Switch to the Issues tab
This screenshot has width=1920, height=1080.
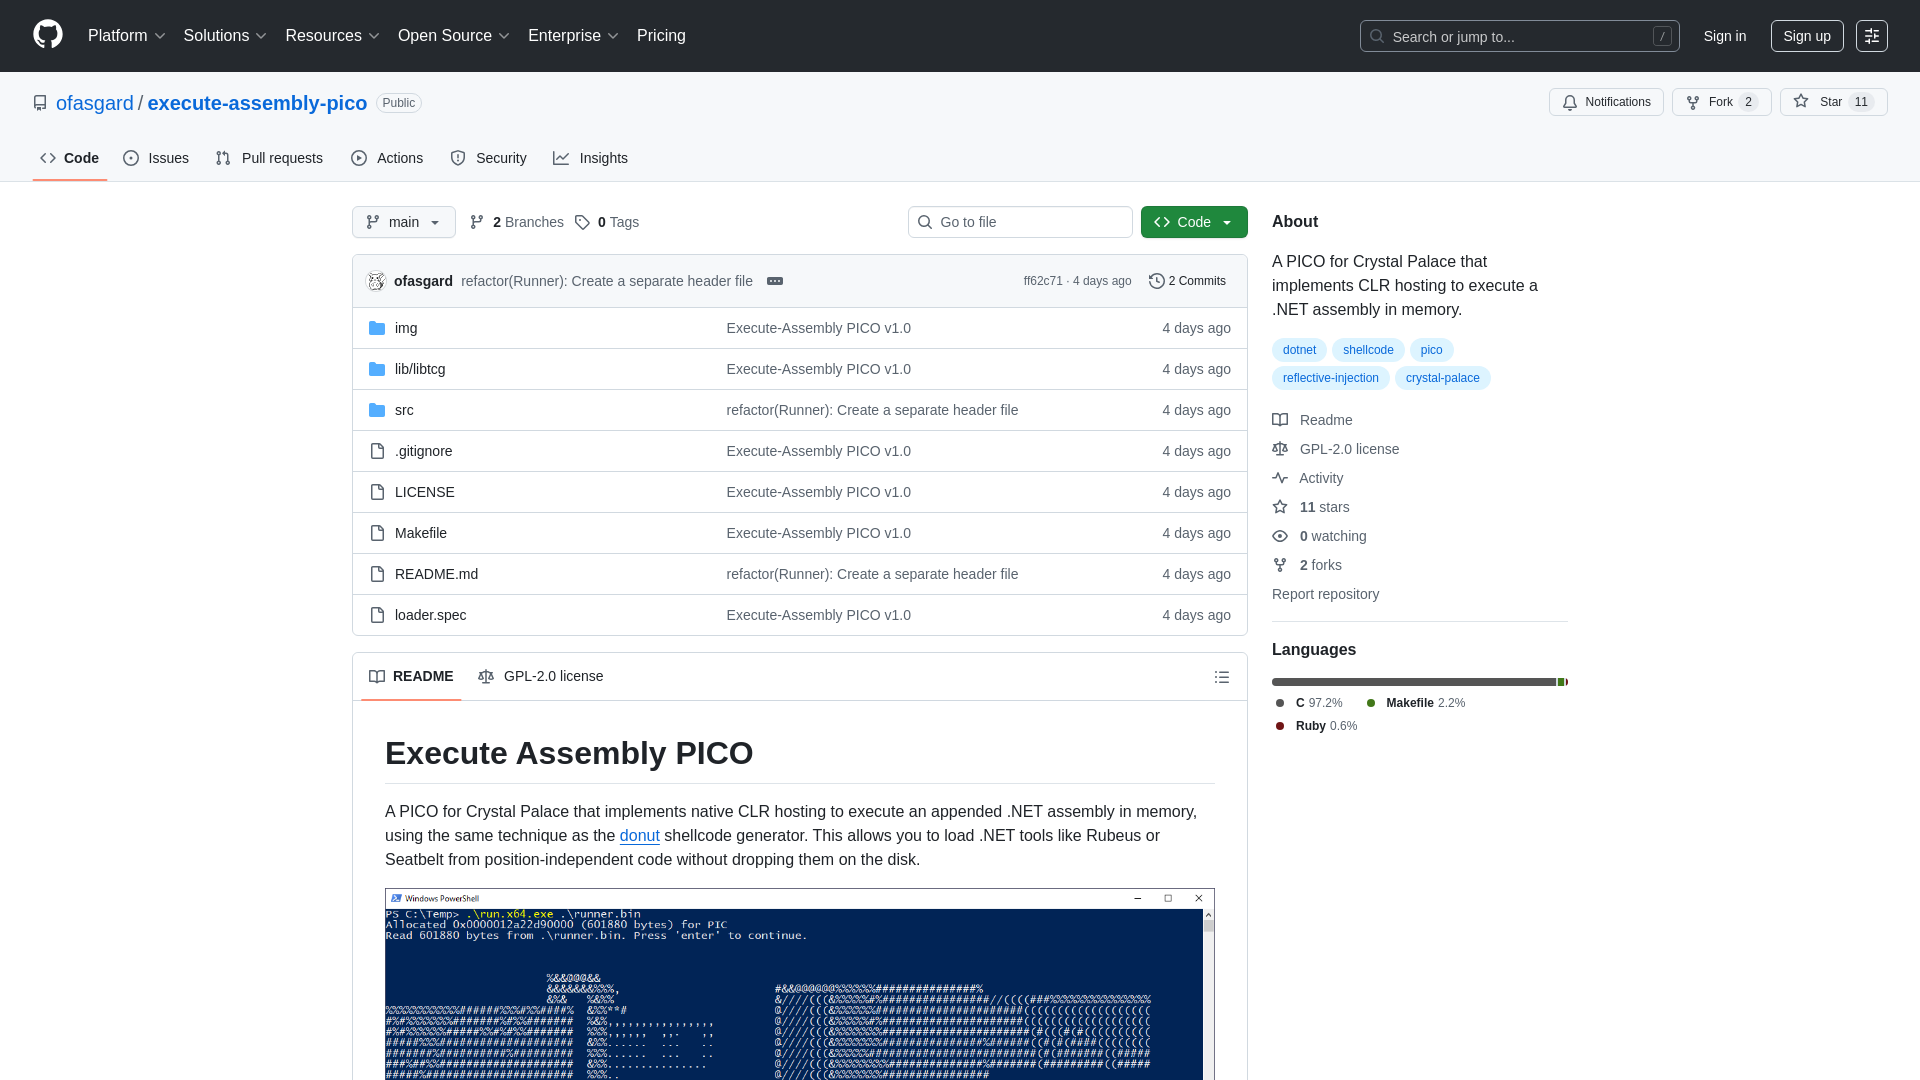tap(156, 158)
